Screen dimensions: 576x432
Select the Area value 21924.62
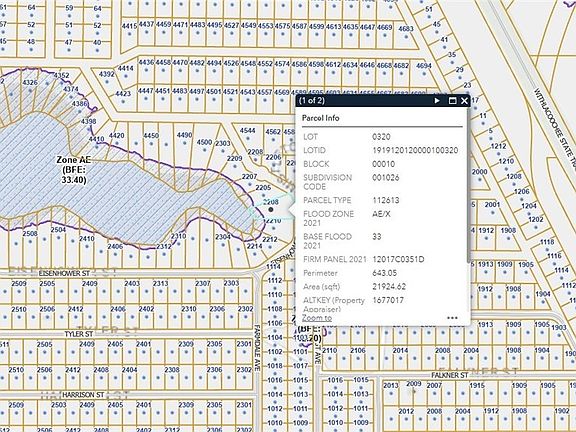click(x=389, y=287)
